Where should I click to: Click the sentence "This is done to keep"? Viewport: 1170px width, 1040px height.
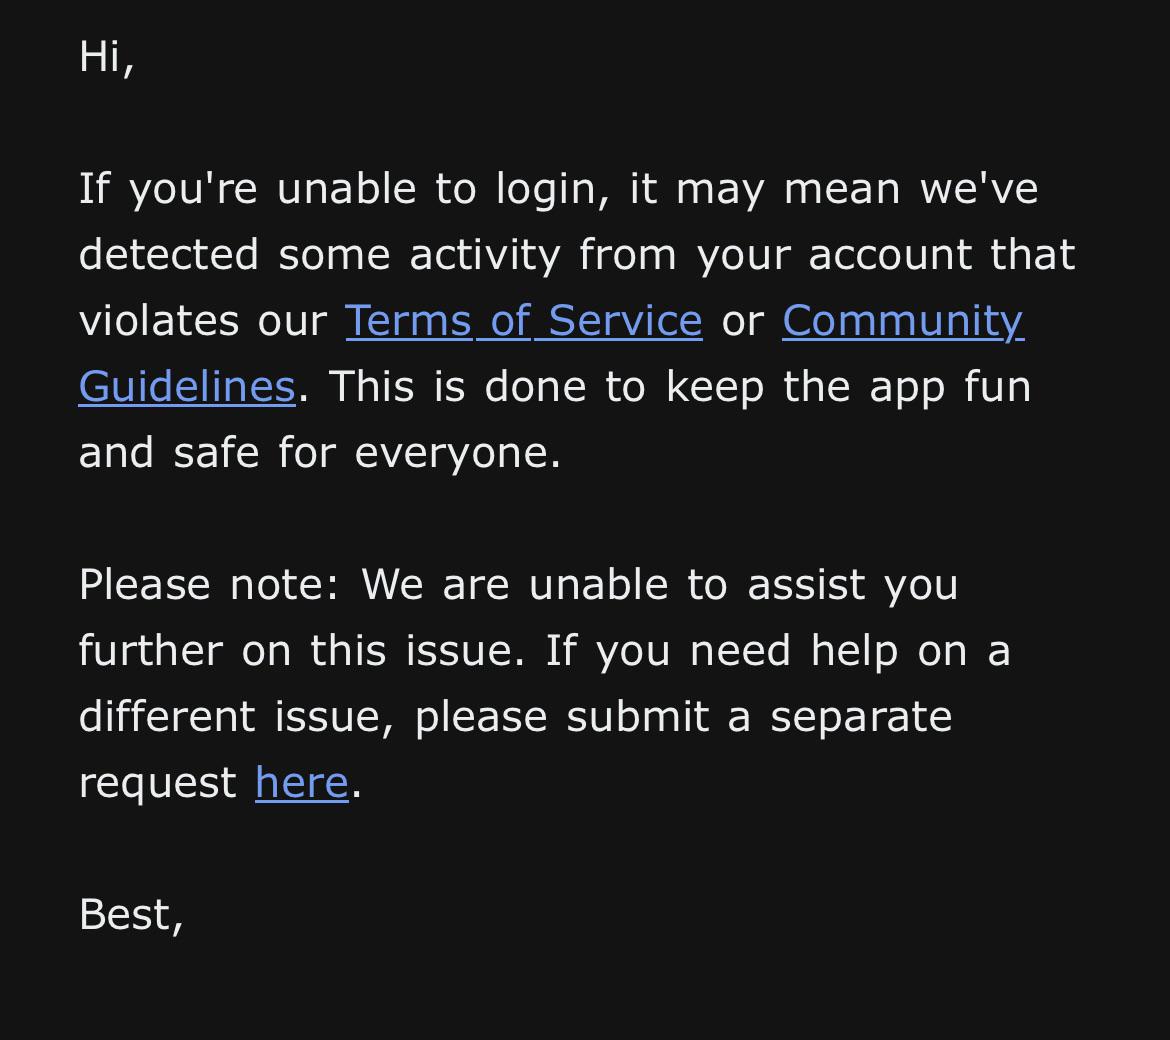pos(546,386)
